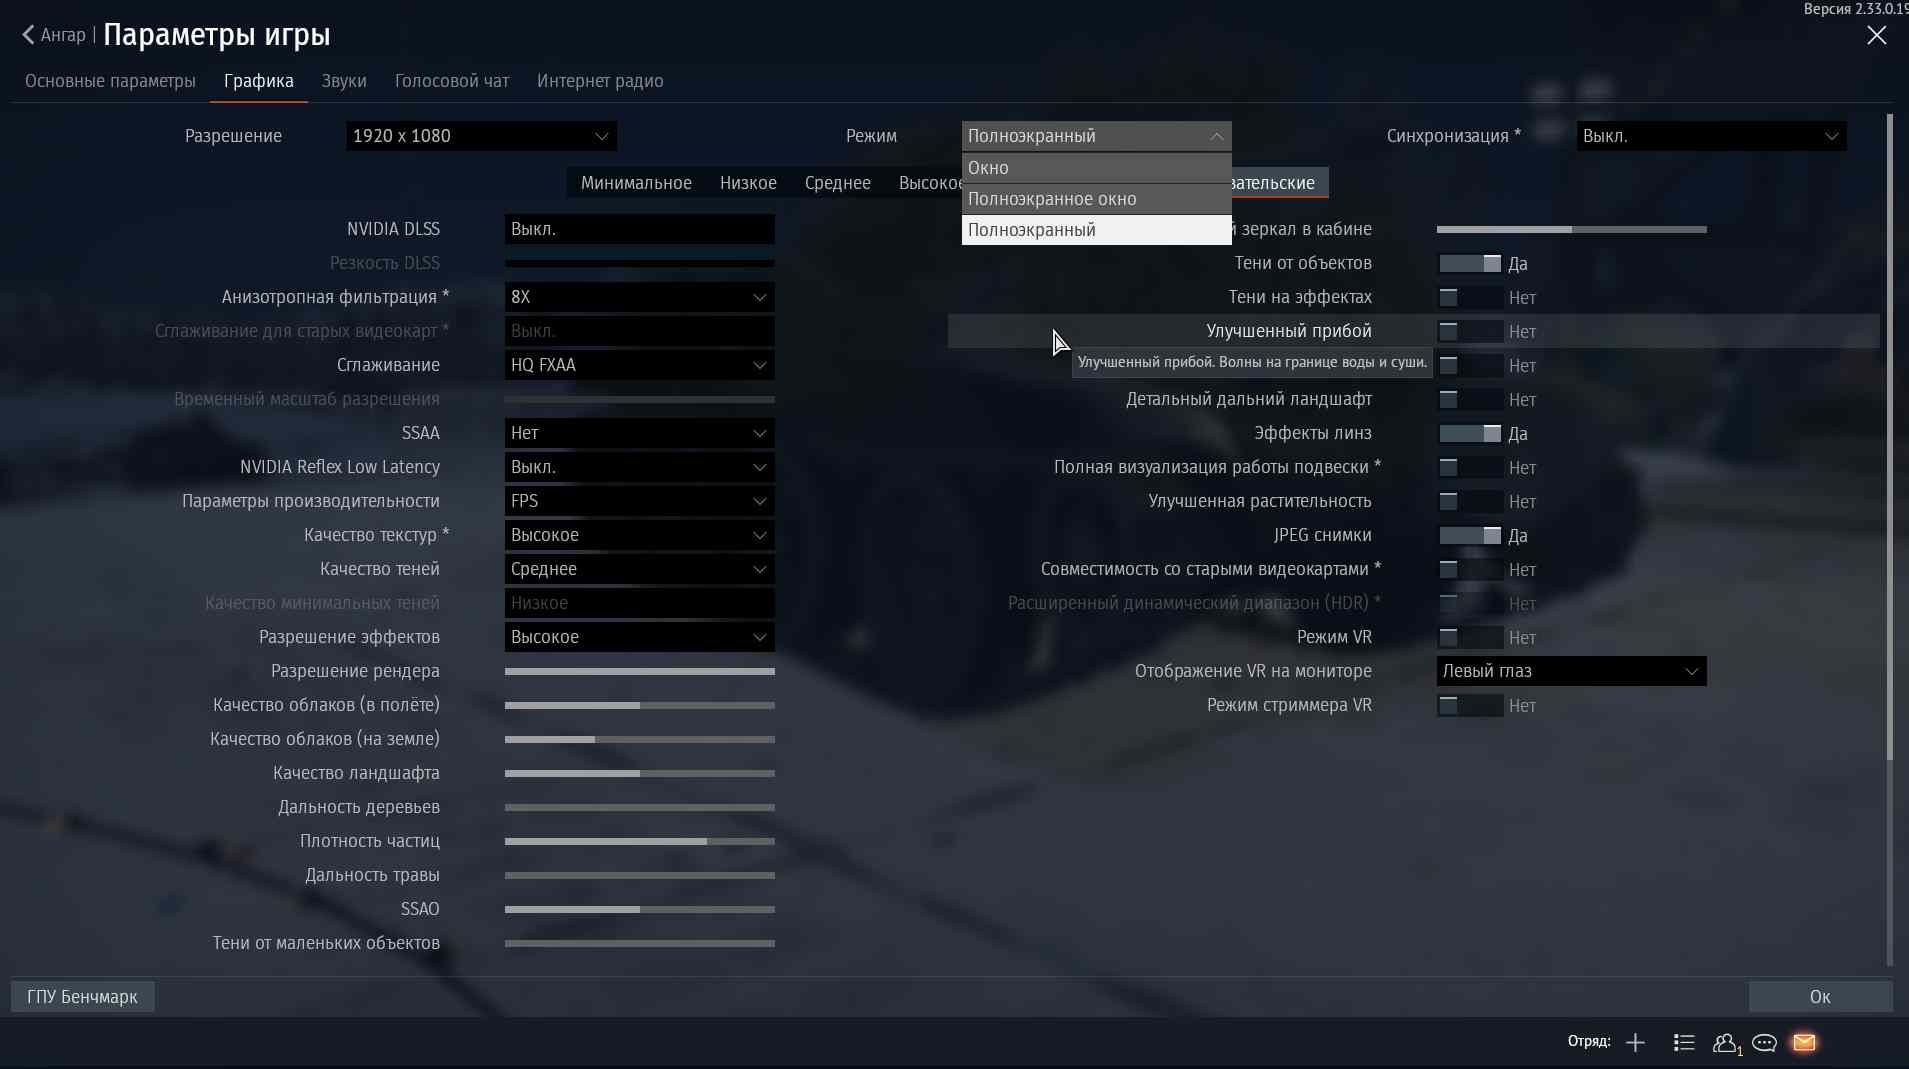Viewport: 1909px width, 1069px height.
Task: Click the squad plus icon to add a player
Action: [x=1635, y=1043]
